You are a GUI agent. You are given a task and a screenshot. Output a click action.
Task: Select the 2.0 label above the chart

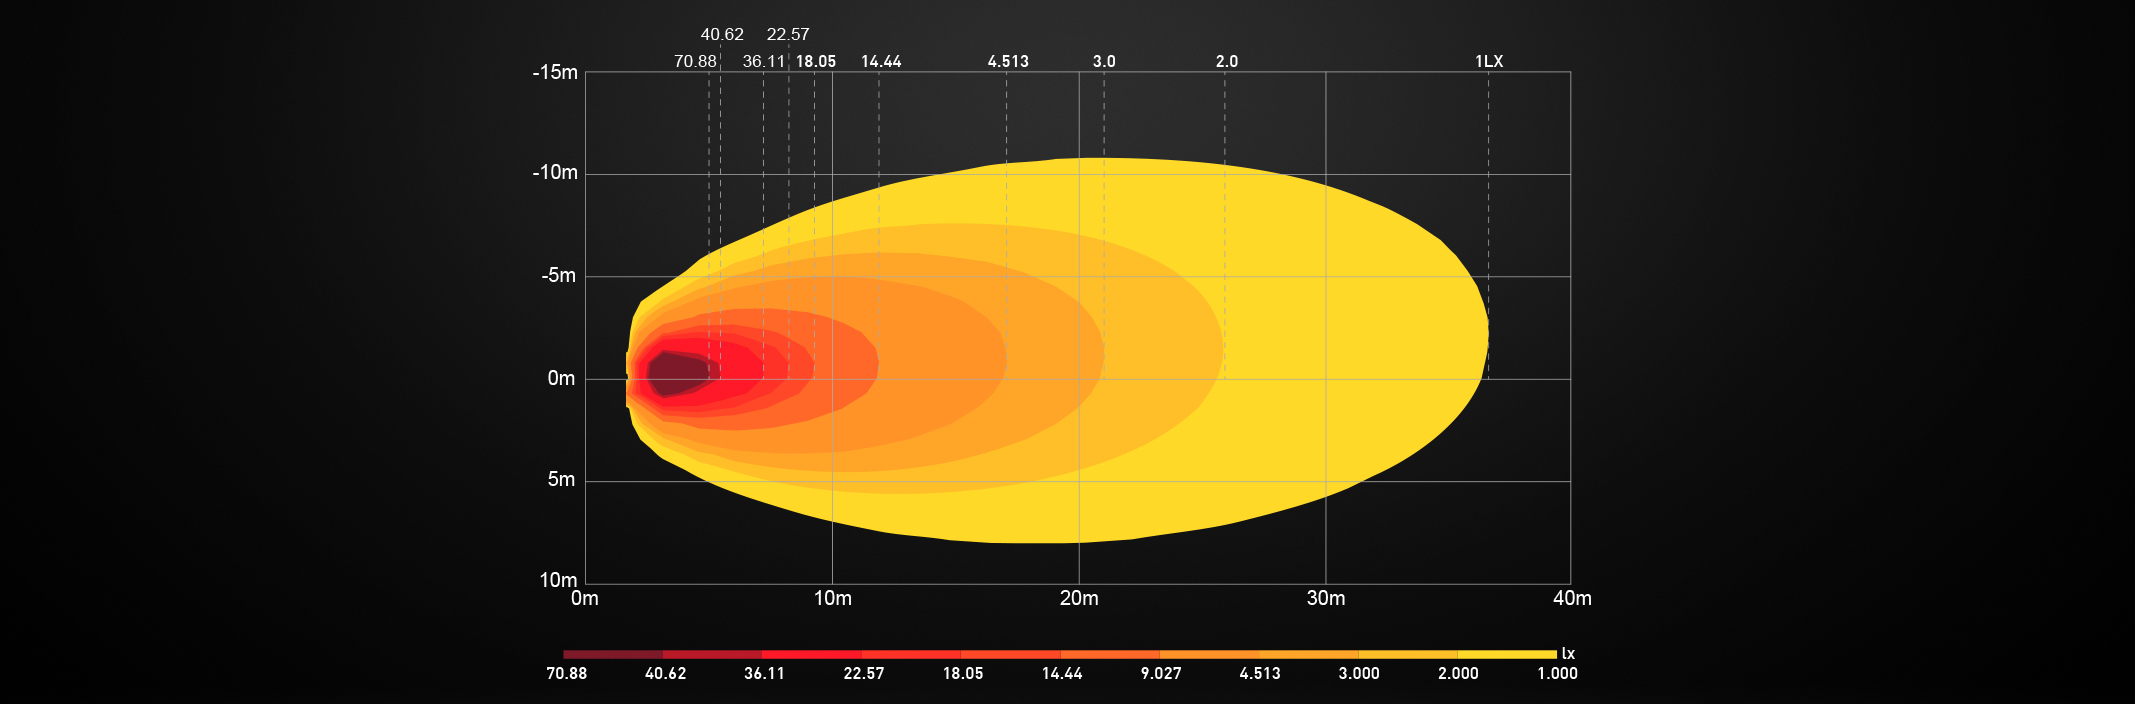pyautogui.click(x=1227, y=61)
